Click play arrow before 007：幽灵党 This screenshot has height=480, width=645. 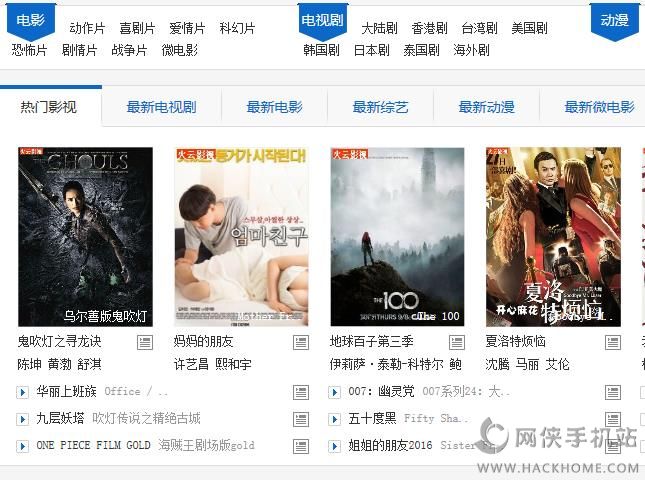tap(334, 392)
